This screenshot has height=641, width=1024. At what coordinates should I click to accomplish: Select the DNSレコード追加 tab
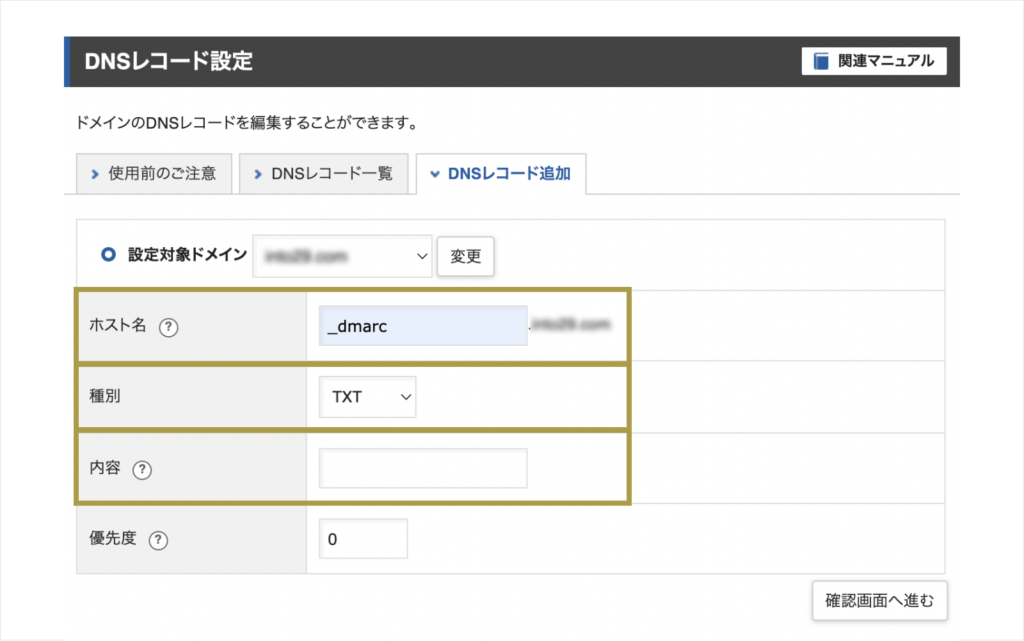click(x=501, y=174)
